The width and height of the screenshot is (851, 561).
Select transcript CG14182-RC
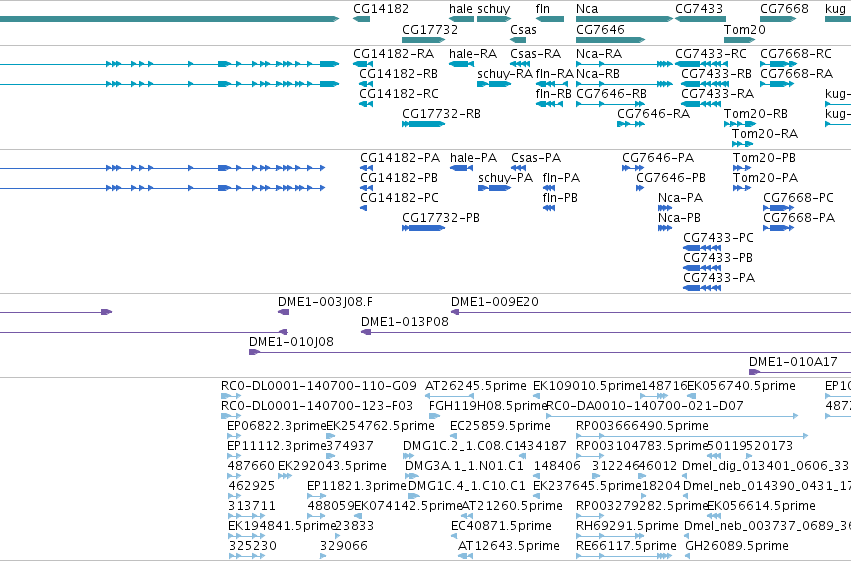(x=399, y=94)
